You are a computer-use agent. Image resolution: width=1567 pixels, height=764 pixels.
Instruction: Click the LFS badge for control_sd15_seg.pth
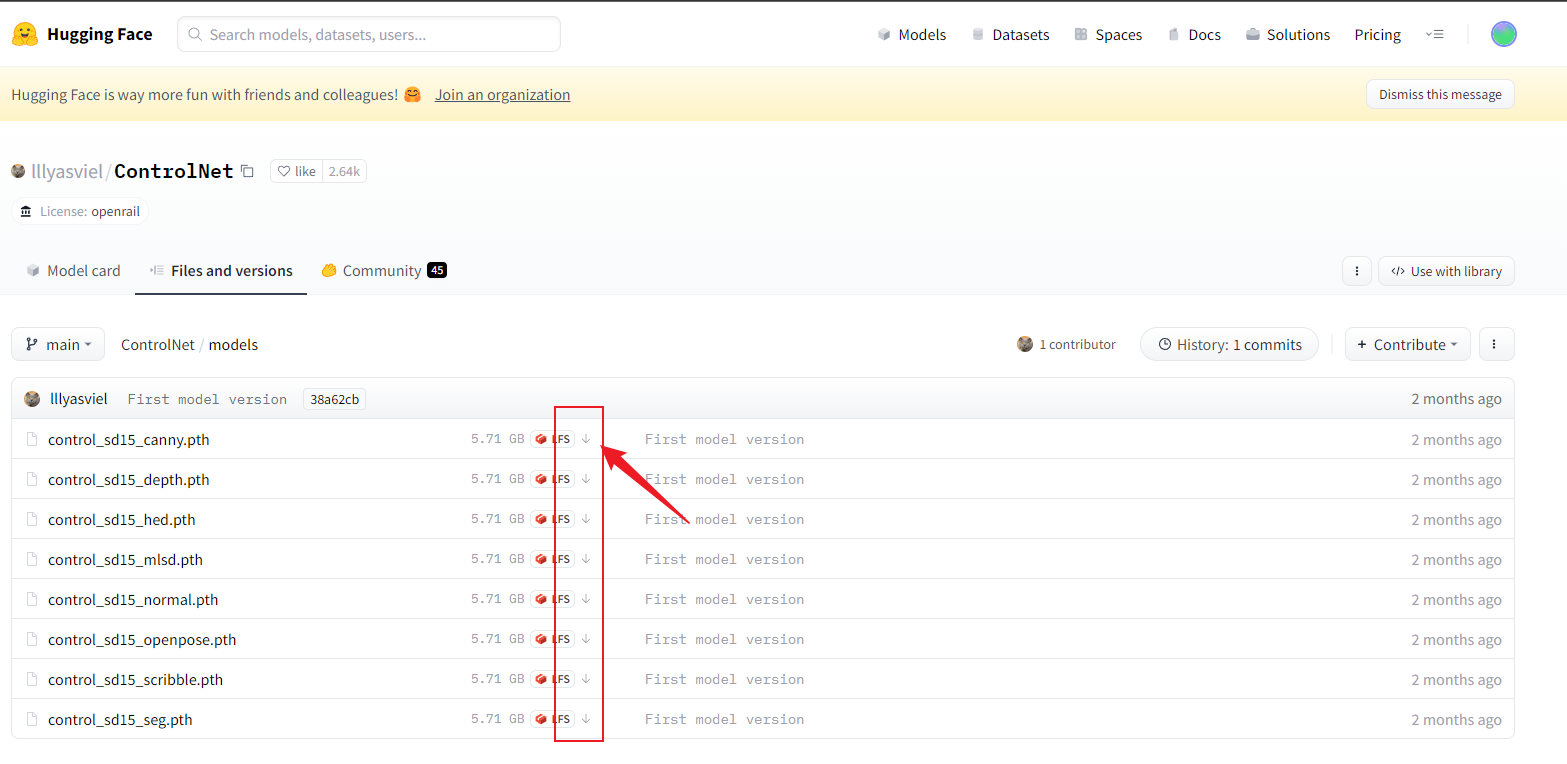point(553,719)
